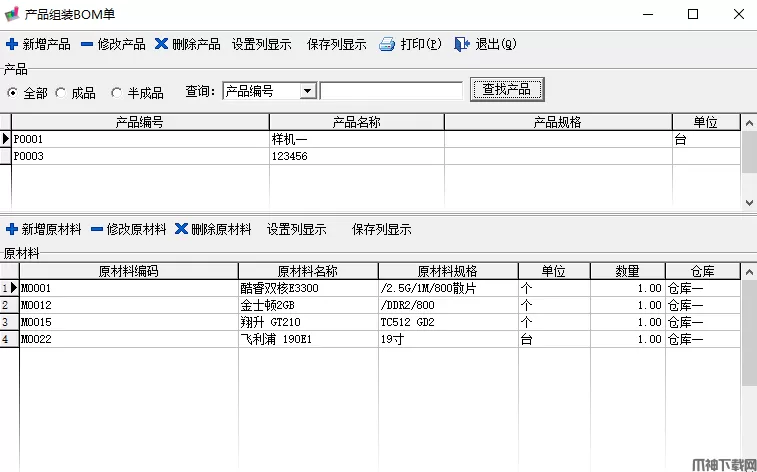Click the 仓库一 cell for M0001
Screen dimensions: 757x472
[703, 288]
